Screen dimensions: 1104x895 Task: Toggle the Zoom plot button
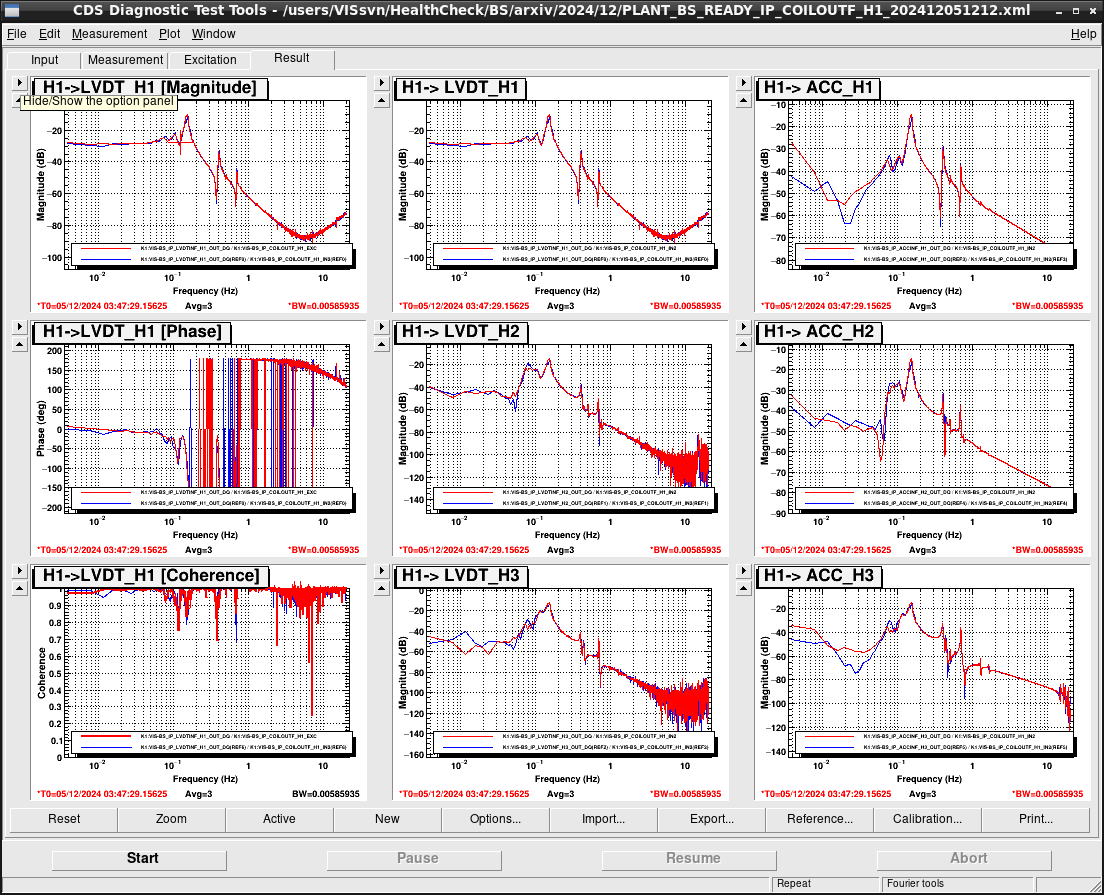171,819
